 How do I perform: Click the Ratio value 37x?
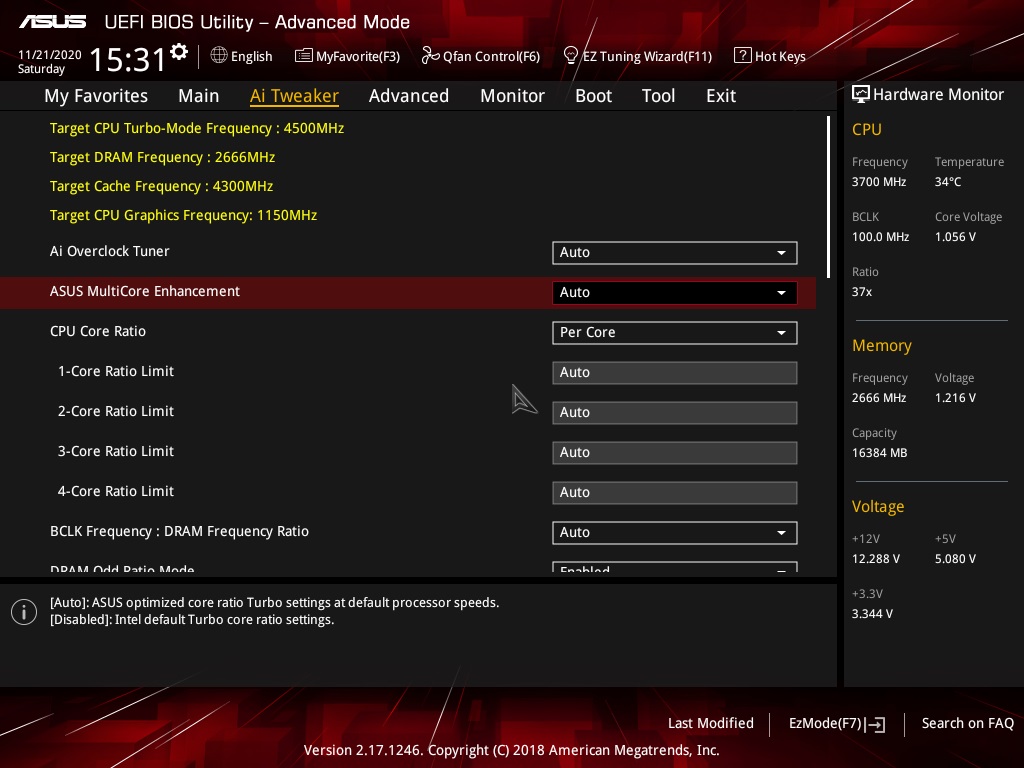click(x=861, y=291)
